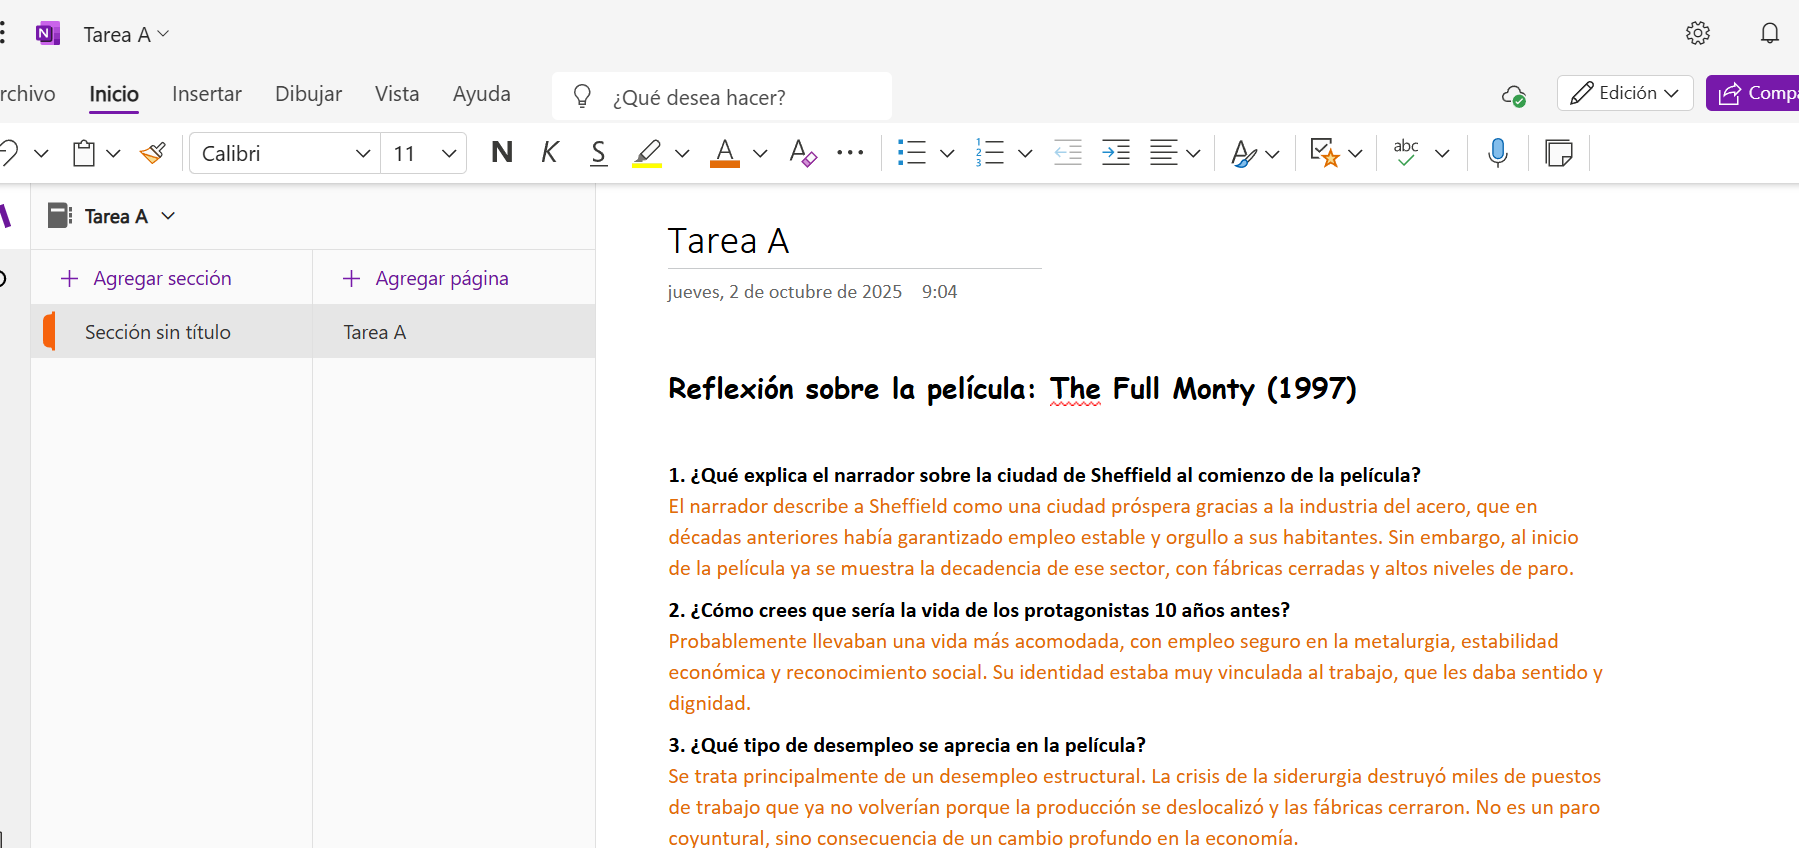Screen dimensions: 1799x848
Task: Click the decrease indent icon
Action: click(1068, 153)
